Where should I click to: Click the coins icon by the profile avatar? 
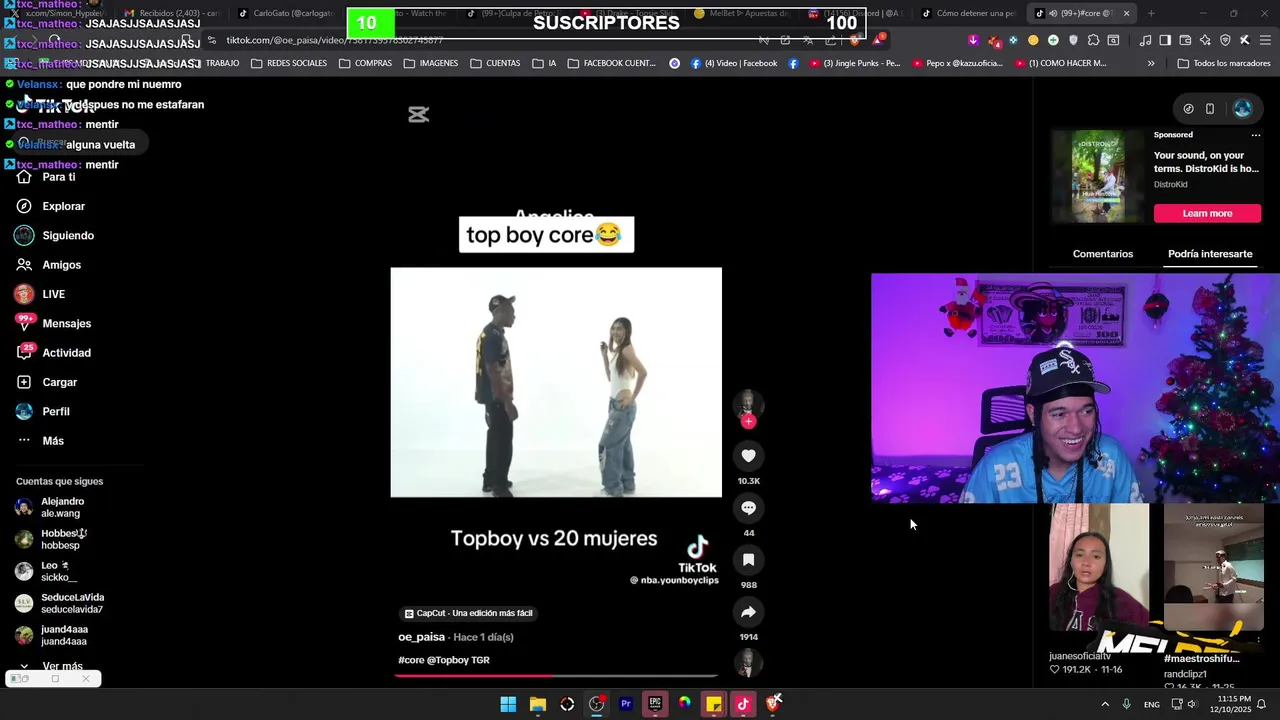(1188, 108)
